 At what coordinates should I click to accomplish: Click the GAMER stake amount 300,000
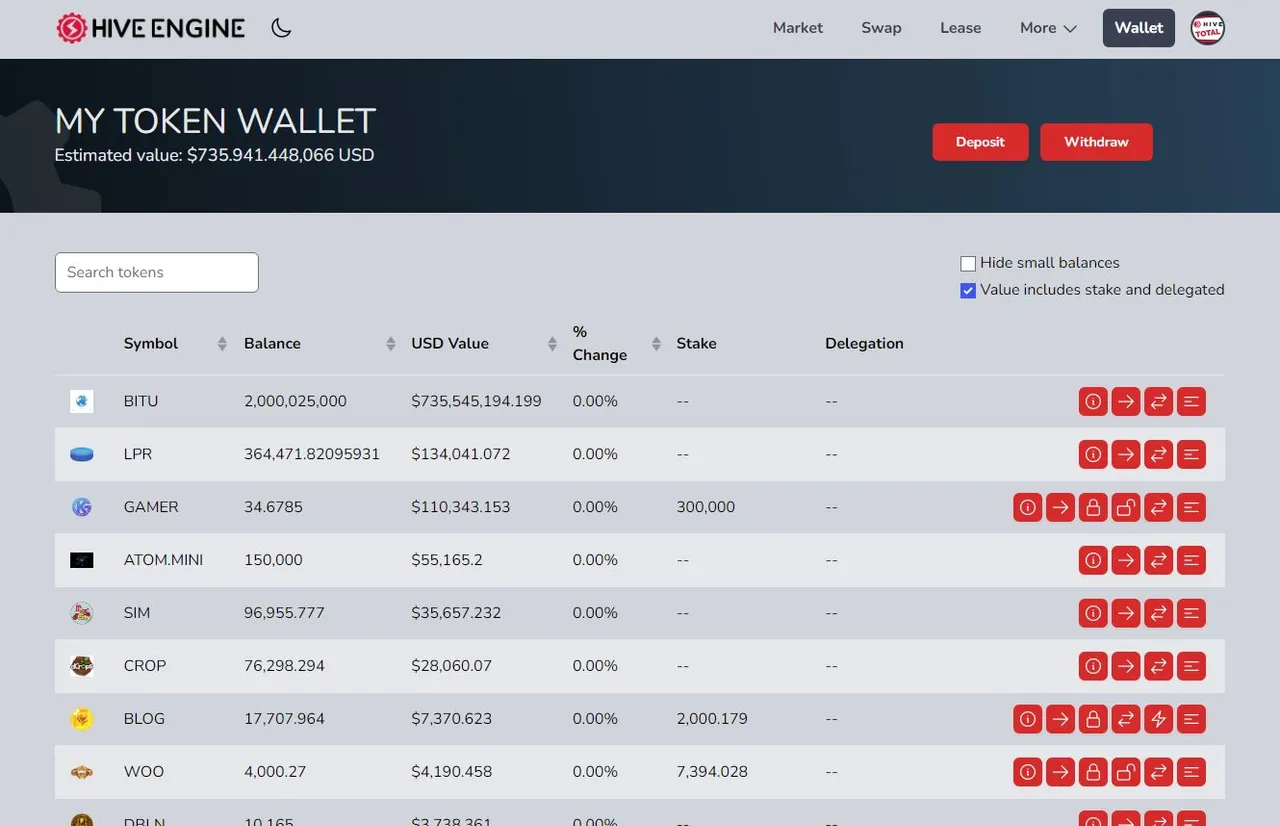pos(706,507)
